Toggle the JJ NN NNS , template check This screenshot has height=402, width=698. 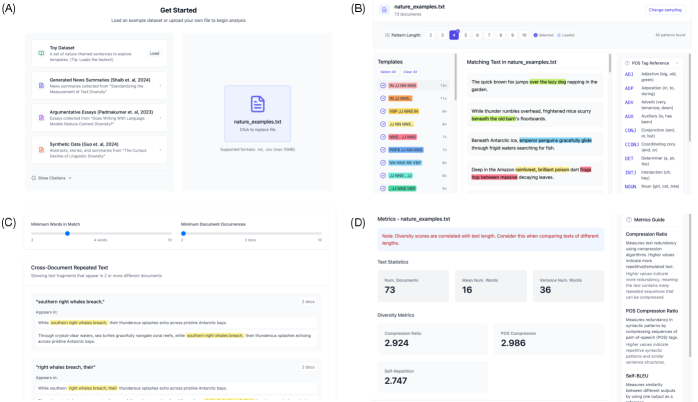tap(383, 124)
